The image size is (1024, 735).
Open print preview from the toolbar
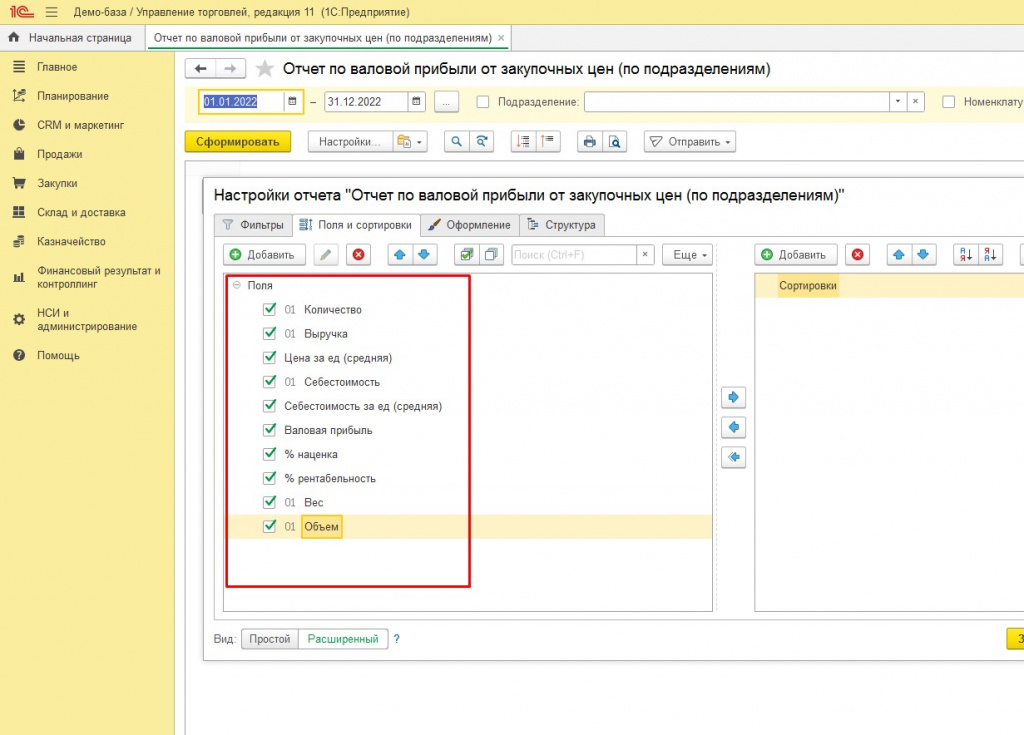tap(615, 142)
